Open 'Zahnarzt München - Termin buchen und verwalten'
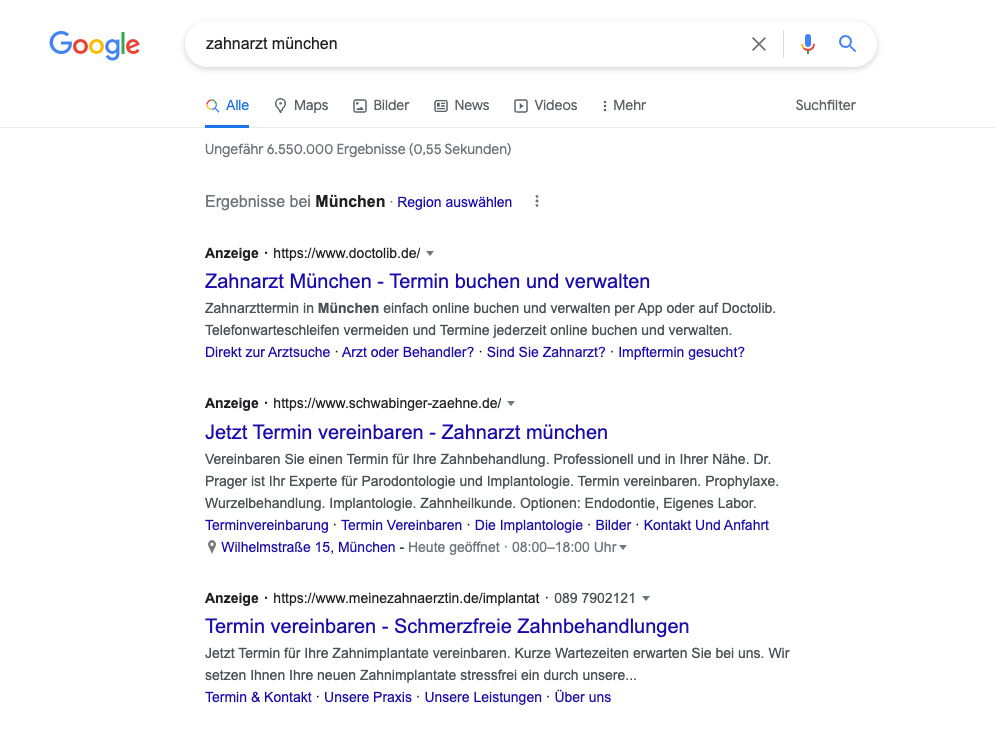The height and width of the screenshot is (748, 995). click(427, 281)
